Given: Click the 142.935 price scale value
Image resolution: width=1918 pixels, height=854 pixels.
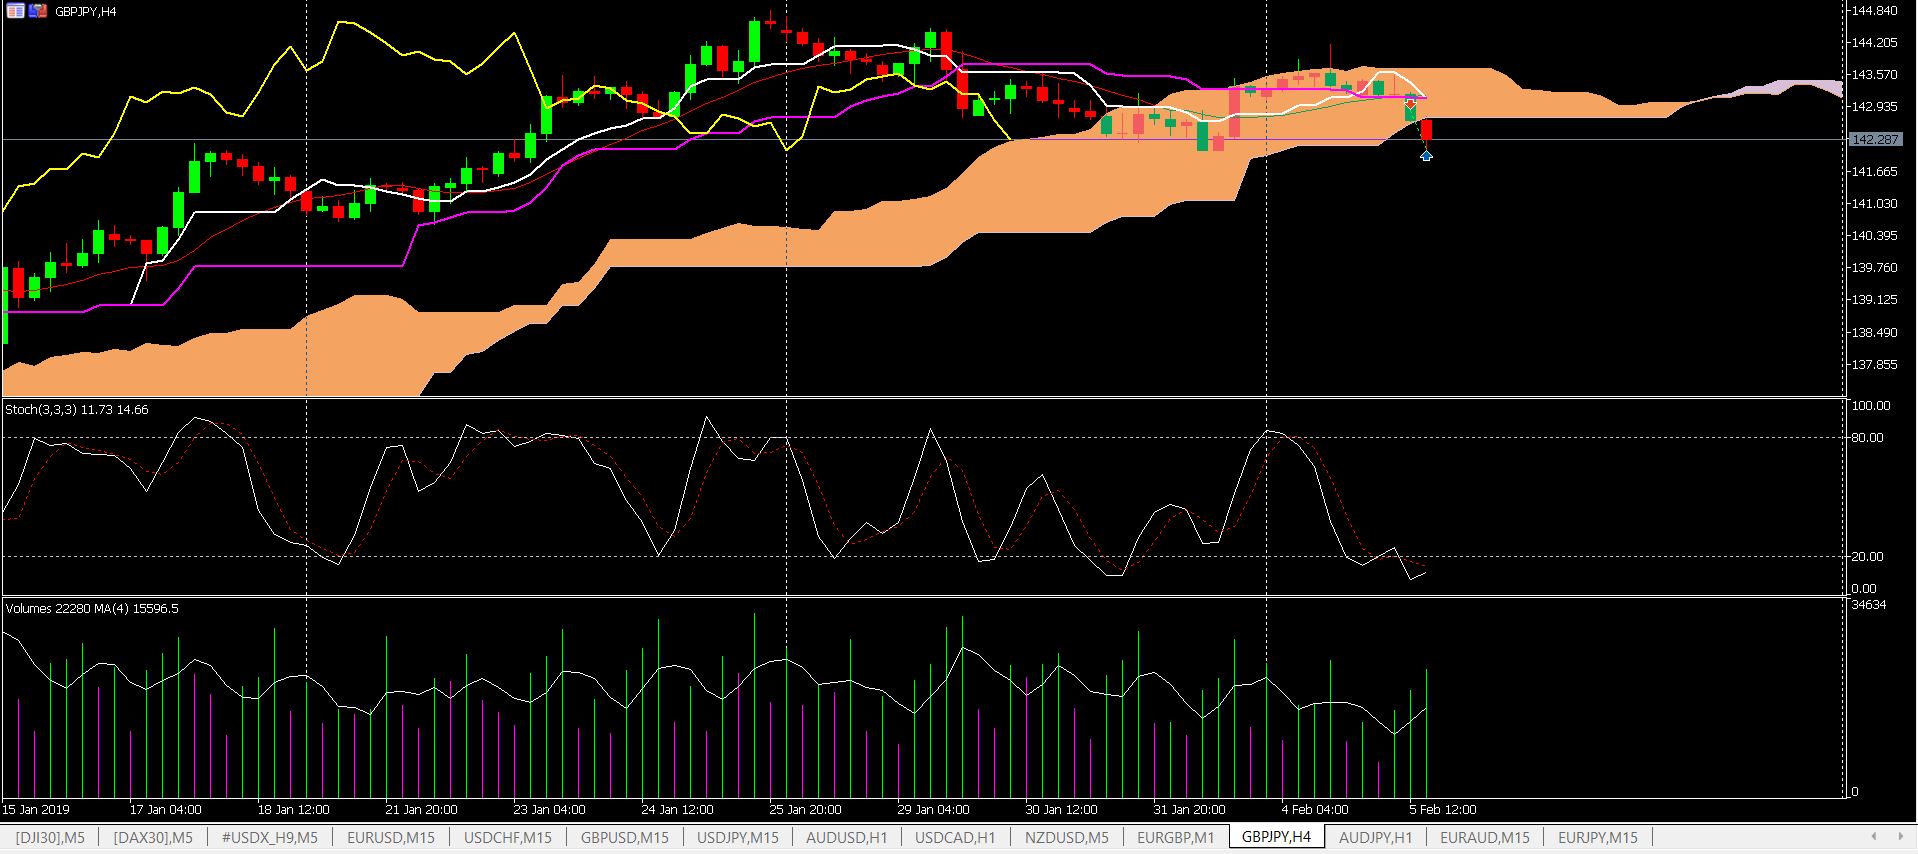Looking at the screenshot, I should (1874, 107).
